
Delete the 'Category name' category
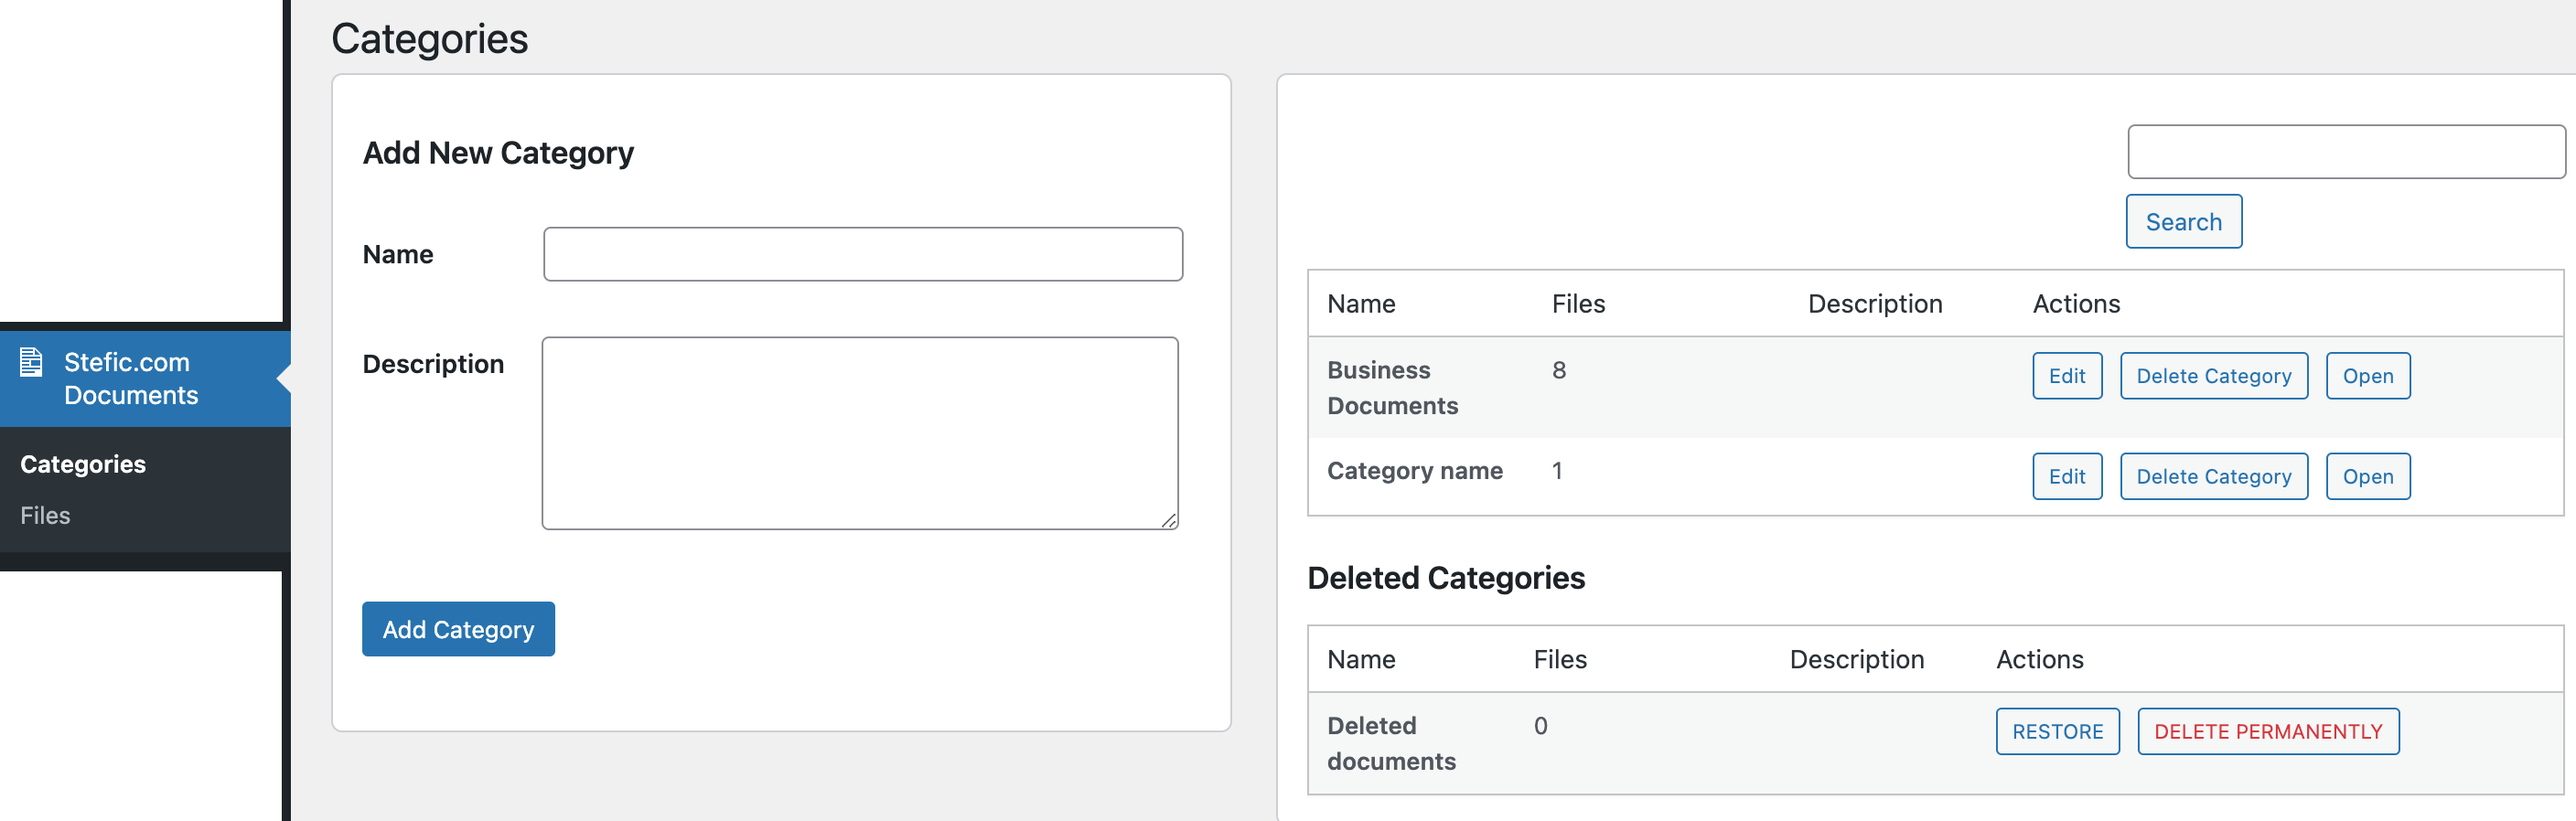(x=2213, y=477)
